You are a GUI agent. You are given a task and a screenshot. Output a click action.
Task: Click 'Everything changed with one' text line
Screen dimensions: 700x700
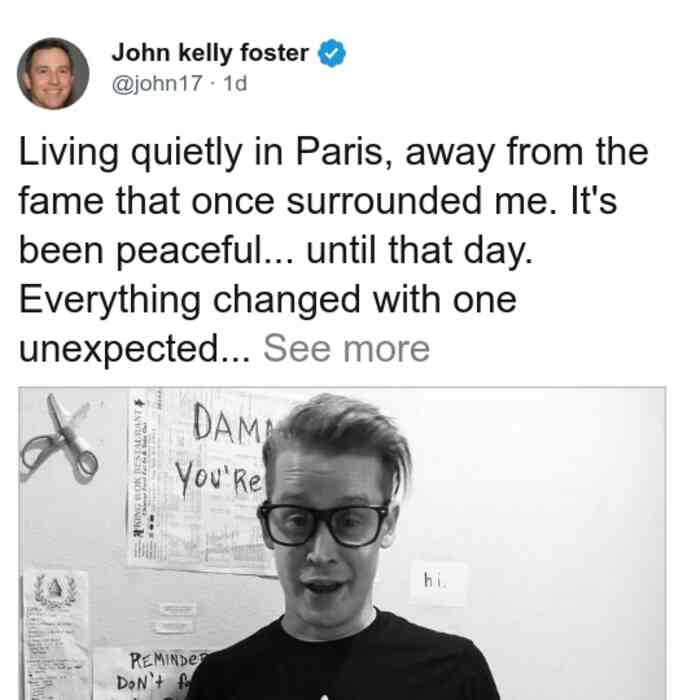click(268, 300)
